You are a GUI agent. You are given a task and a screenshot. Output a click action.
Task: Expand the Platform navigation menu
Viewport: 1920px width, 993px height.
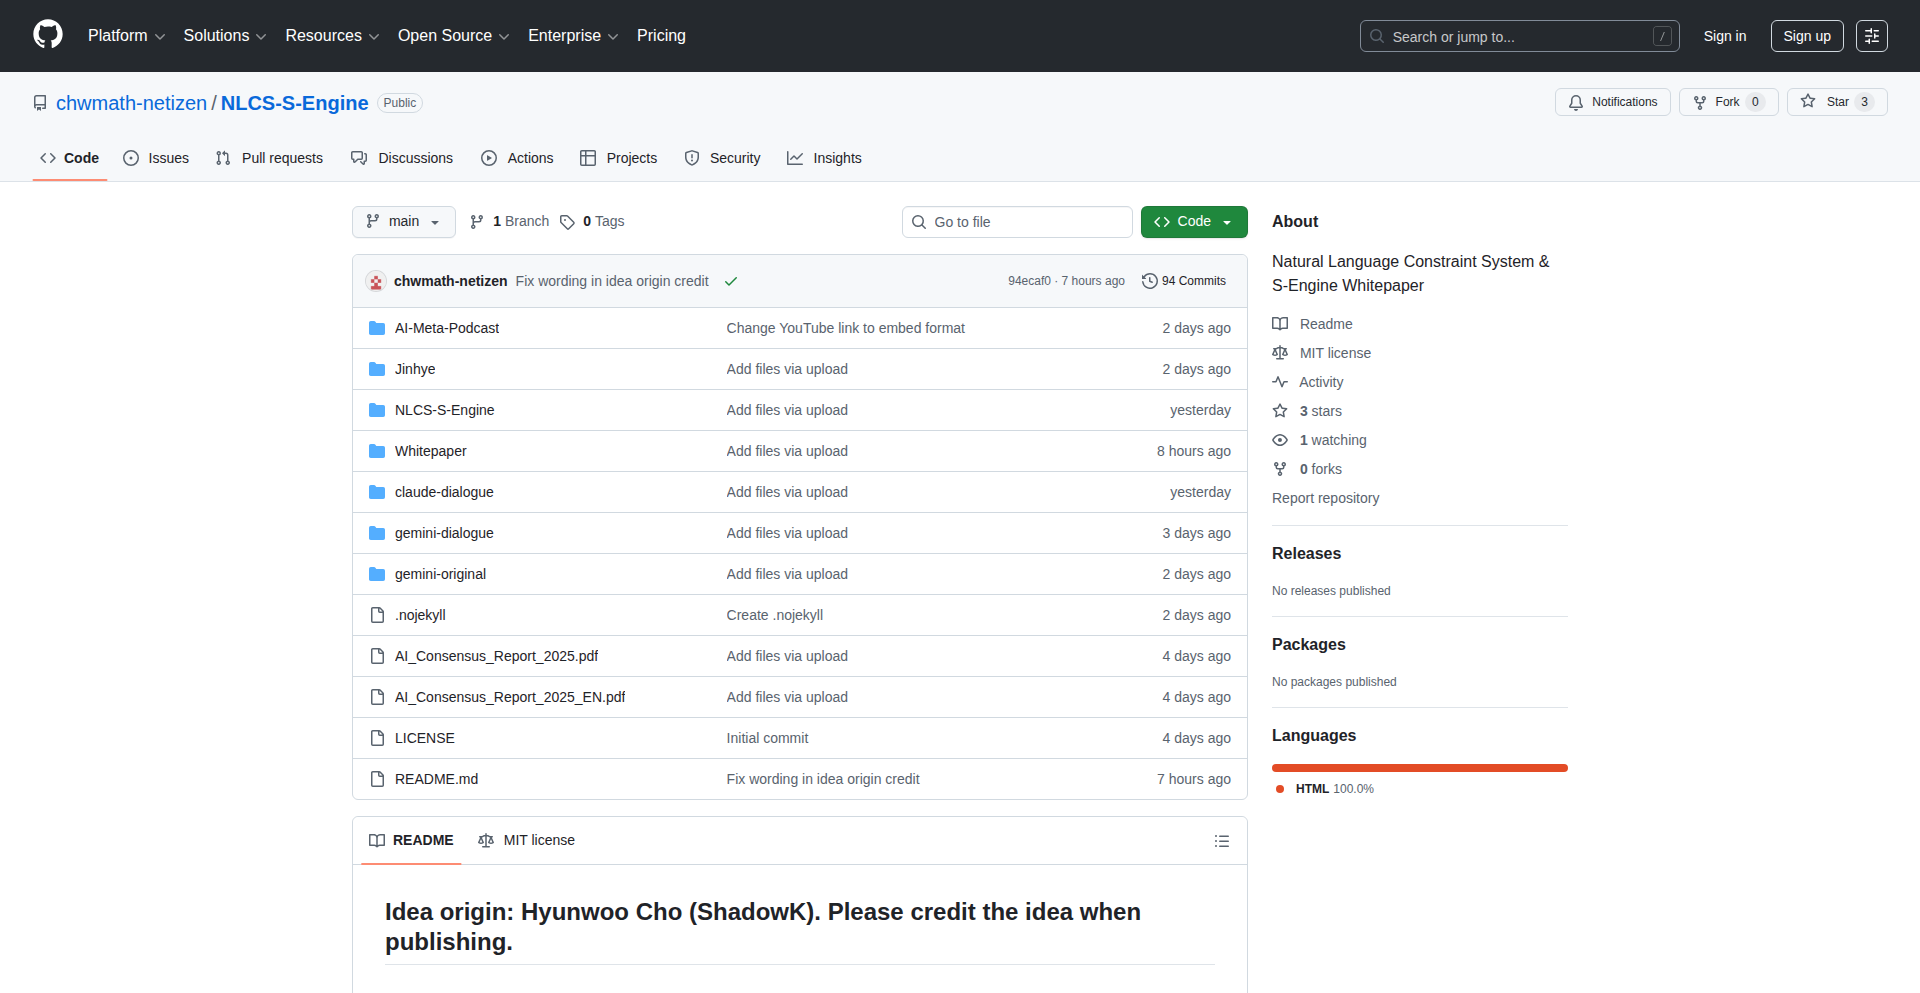pos(126,36)
